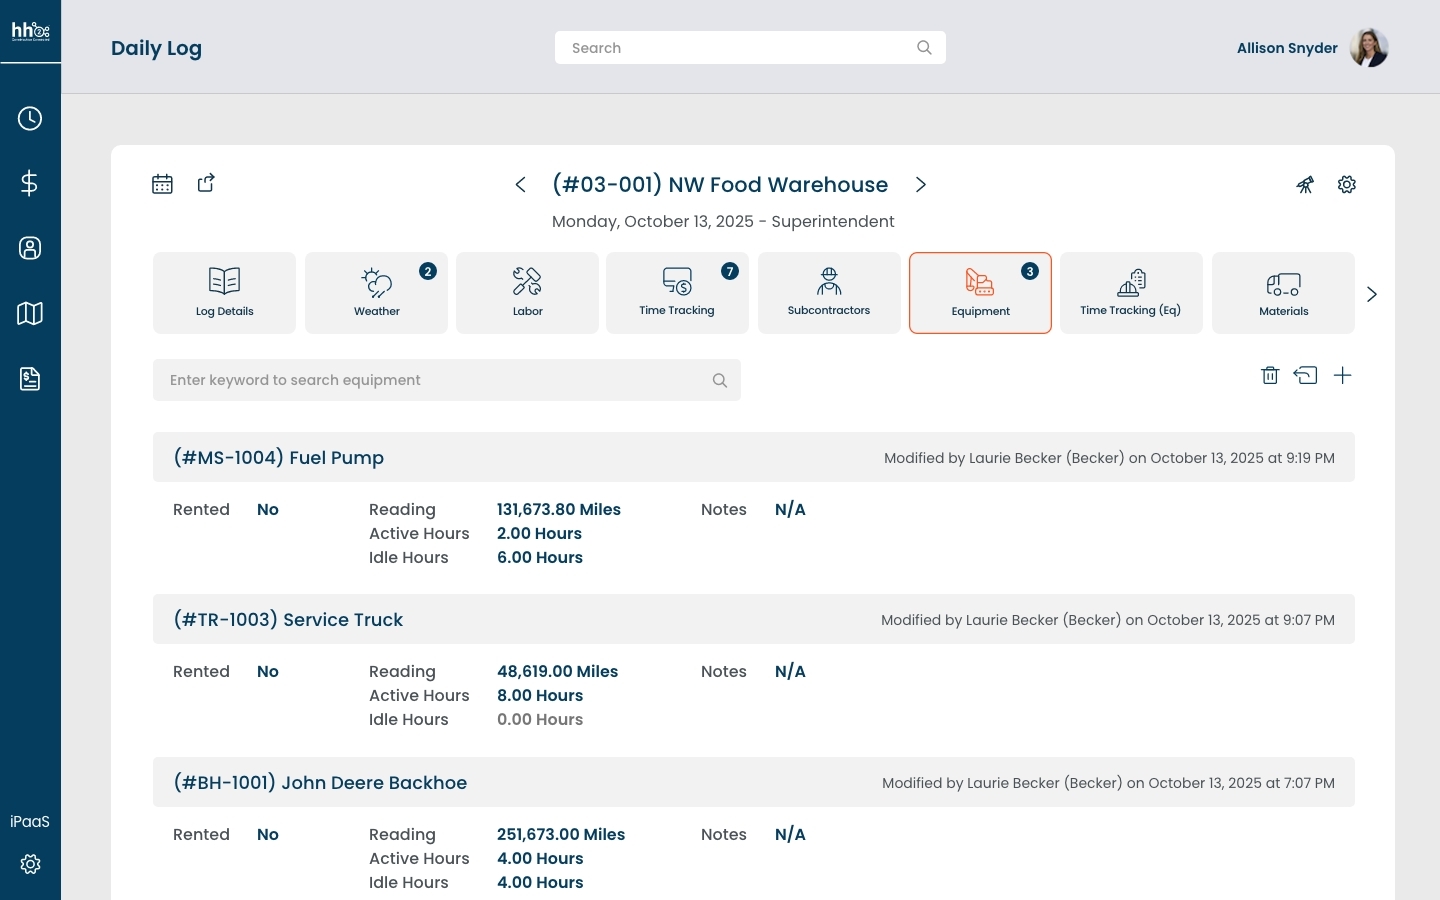The image size is (1440, 900).
Task: Go to next project with right chevron
Action: click(921, 185)
